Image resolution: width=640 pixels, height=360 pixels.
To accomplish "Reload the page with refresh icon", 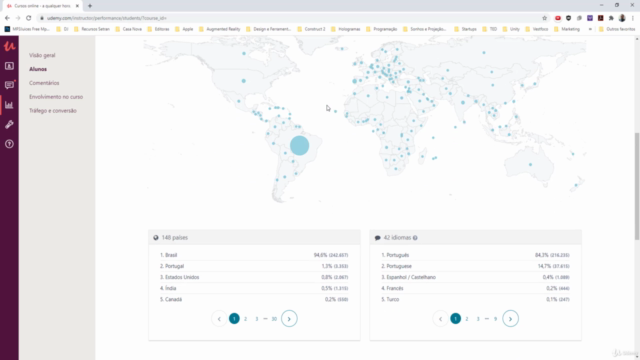I will [29, 18].
